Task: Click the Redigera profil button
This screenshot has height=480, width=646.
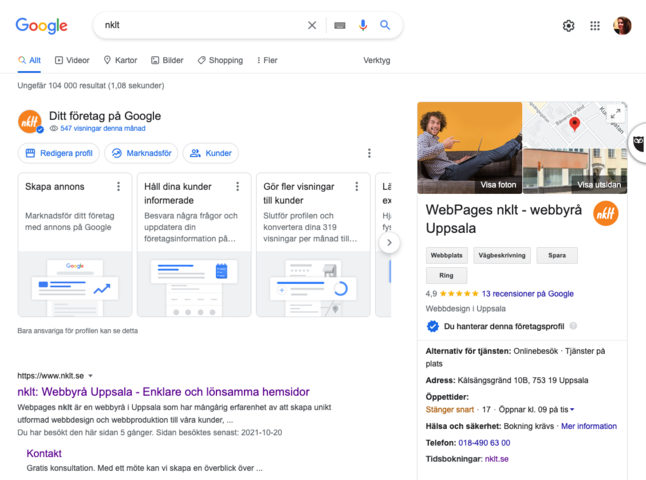Action: point(59,153)
